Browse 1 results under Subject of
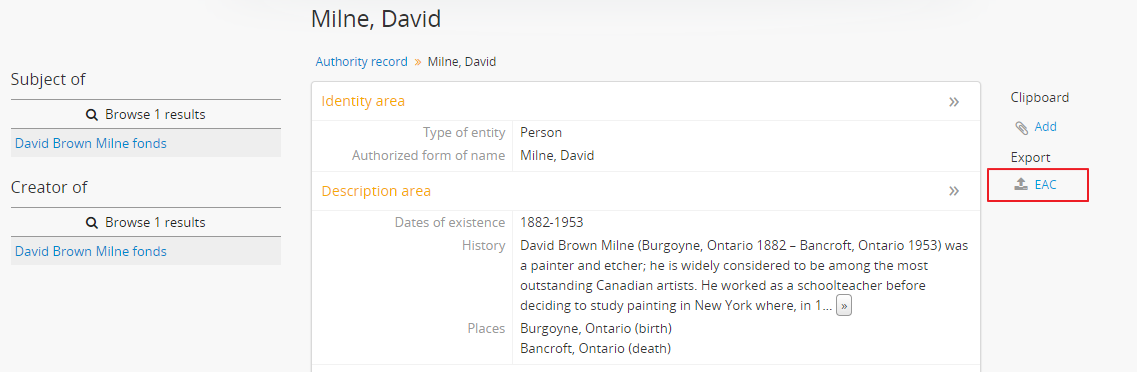The image size is (1137, 372). (146, 115)
